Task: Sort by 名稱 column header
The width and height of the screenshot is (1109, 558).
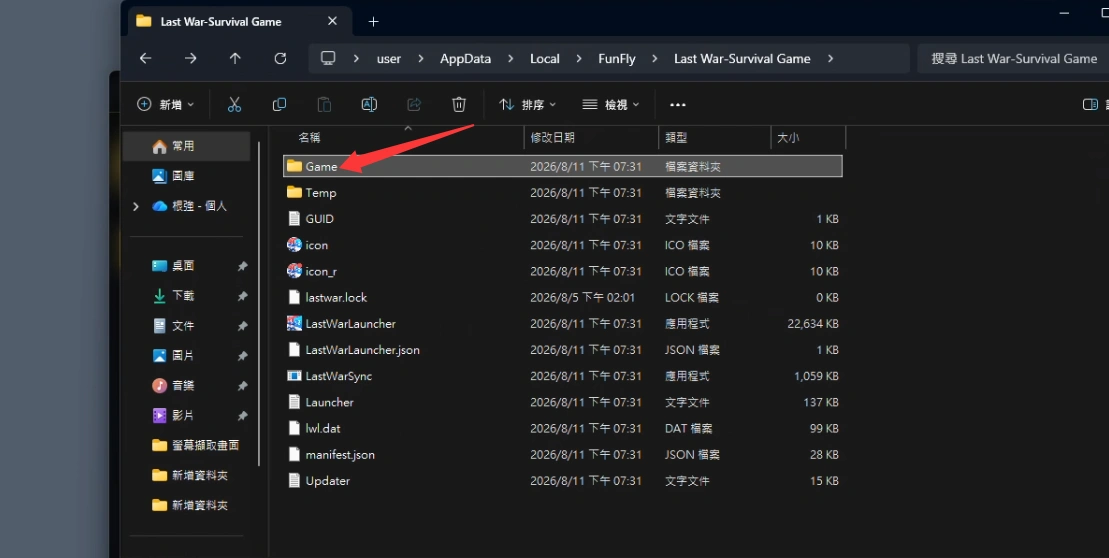Action: [x=403, y=138]
